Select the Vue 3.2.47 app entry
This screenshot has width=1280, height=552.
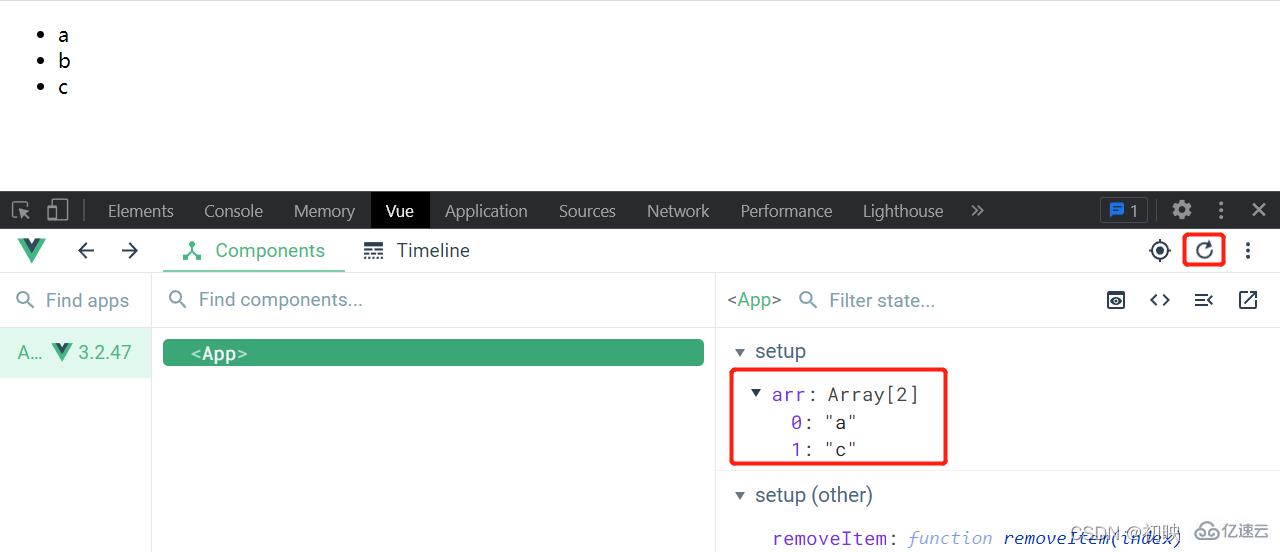coord(75,352)
